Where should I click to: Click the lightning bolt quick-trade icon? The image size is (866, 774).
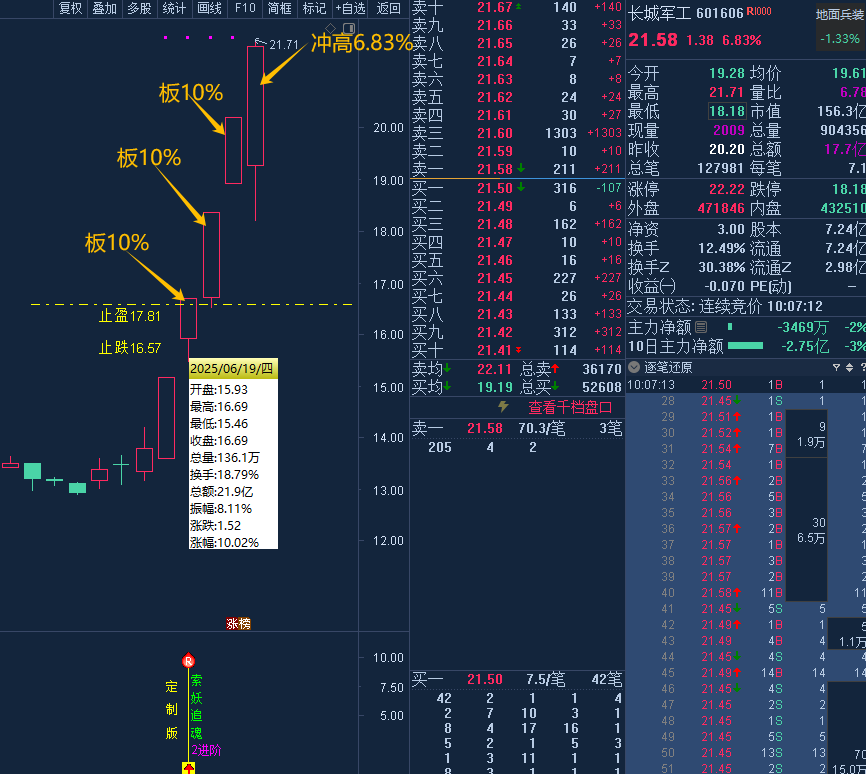pos(503,407)
